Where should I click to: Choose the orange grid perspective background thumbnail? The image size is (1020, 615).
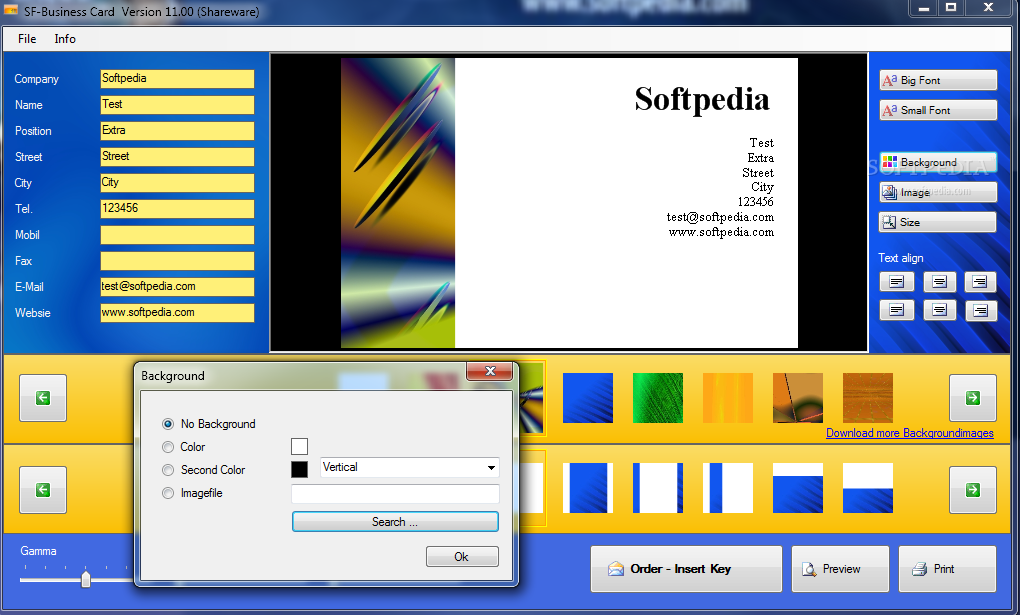point(868,398)
